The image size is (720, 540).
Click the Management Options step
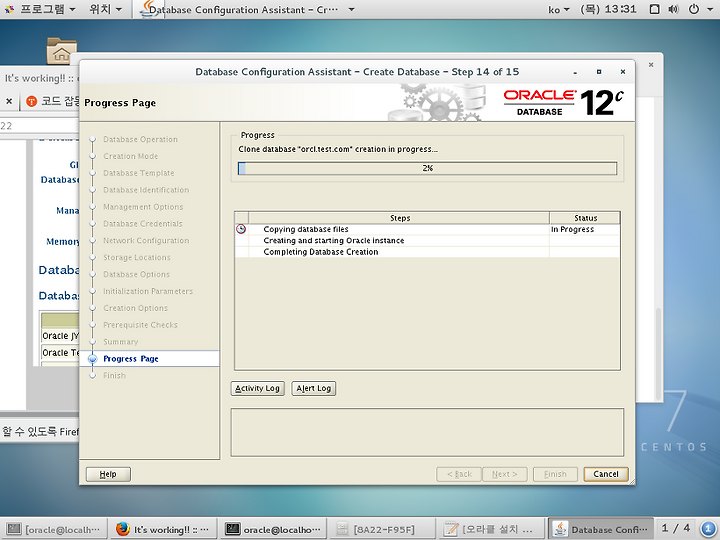coord(143,207)
